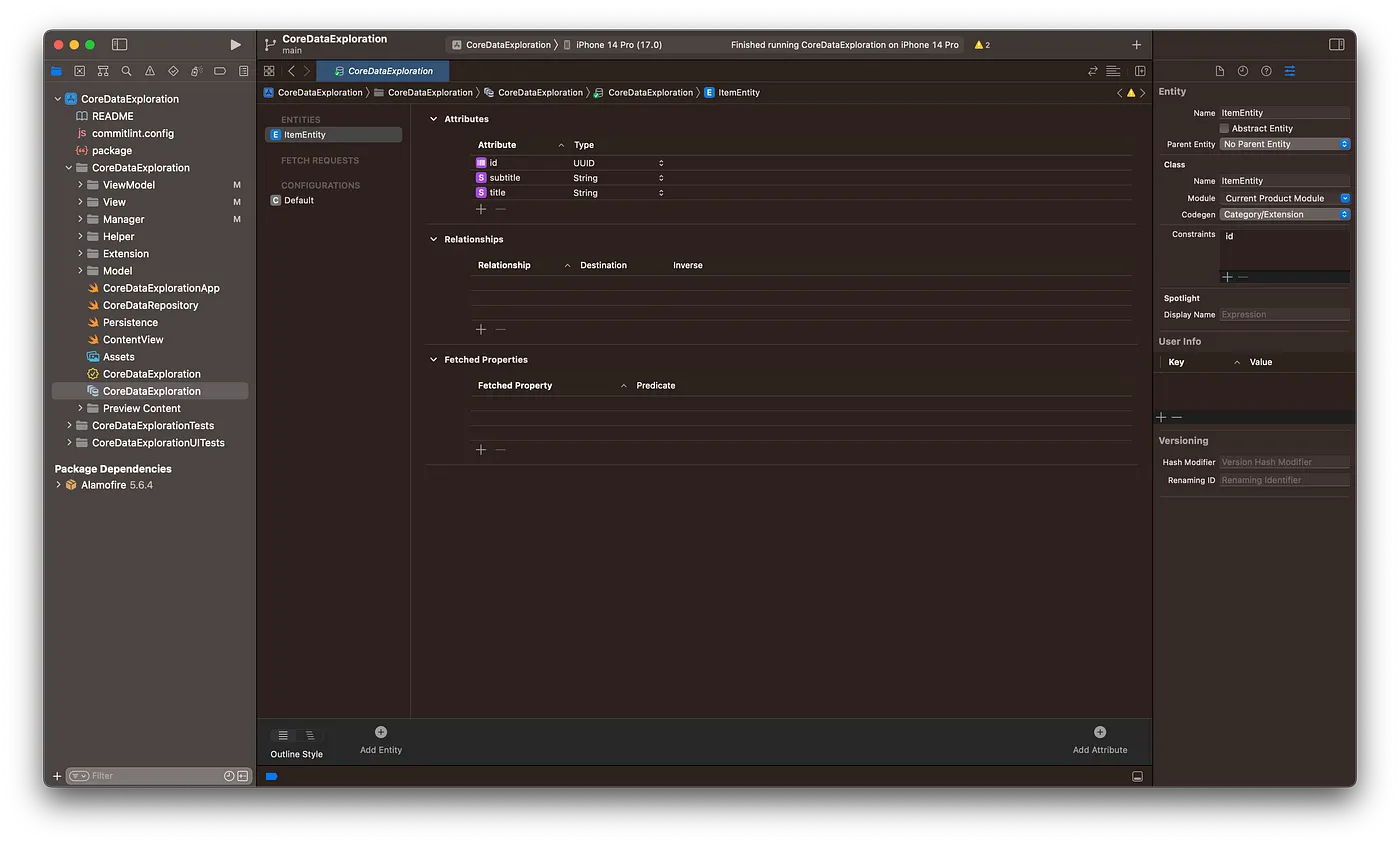
Task: Open the editor options lines icon
Action: point(1113,71)
